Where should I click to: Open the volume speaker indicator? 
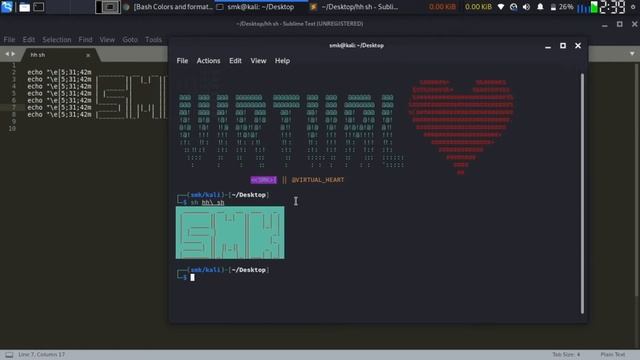click(x=527, y=7)
